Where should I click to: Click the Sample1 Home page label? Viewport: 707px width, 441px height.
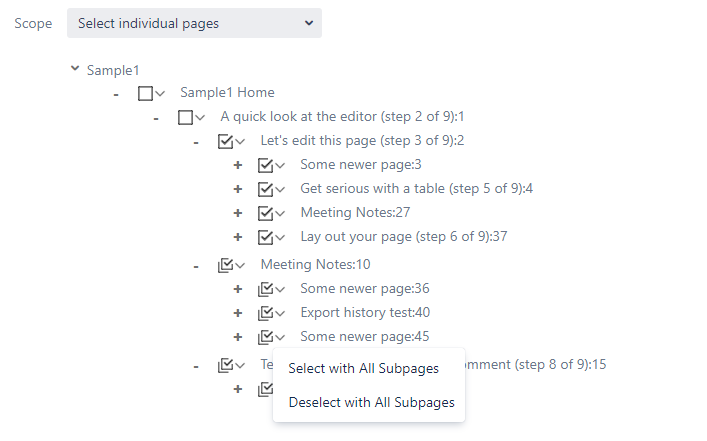click(227, 93)
